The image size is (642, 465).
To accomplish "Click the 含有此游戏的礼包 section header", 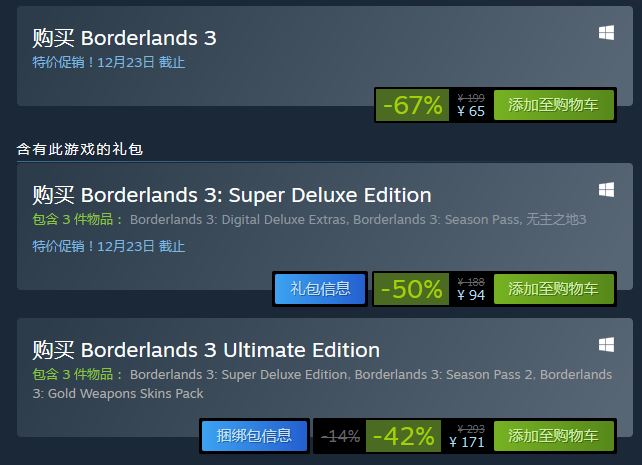I will pyautogui.click(x=80, y=149).
